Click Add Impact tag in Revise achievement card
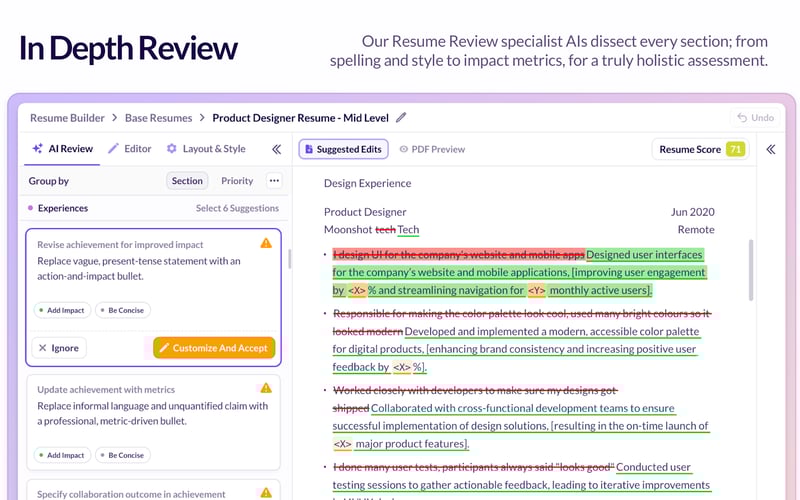This screenshot has width=800, height=500. click(x=62, y=310)
